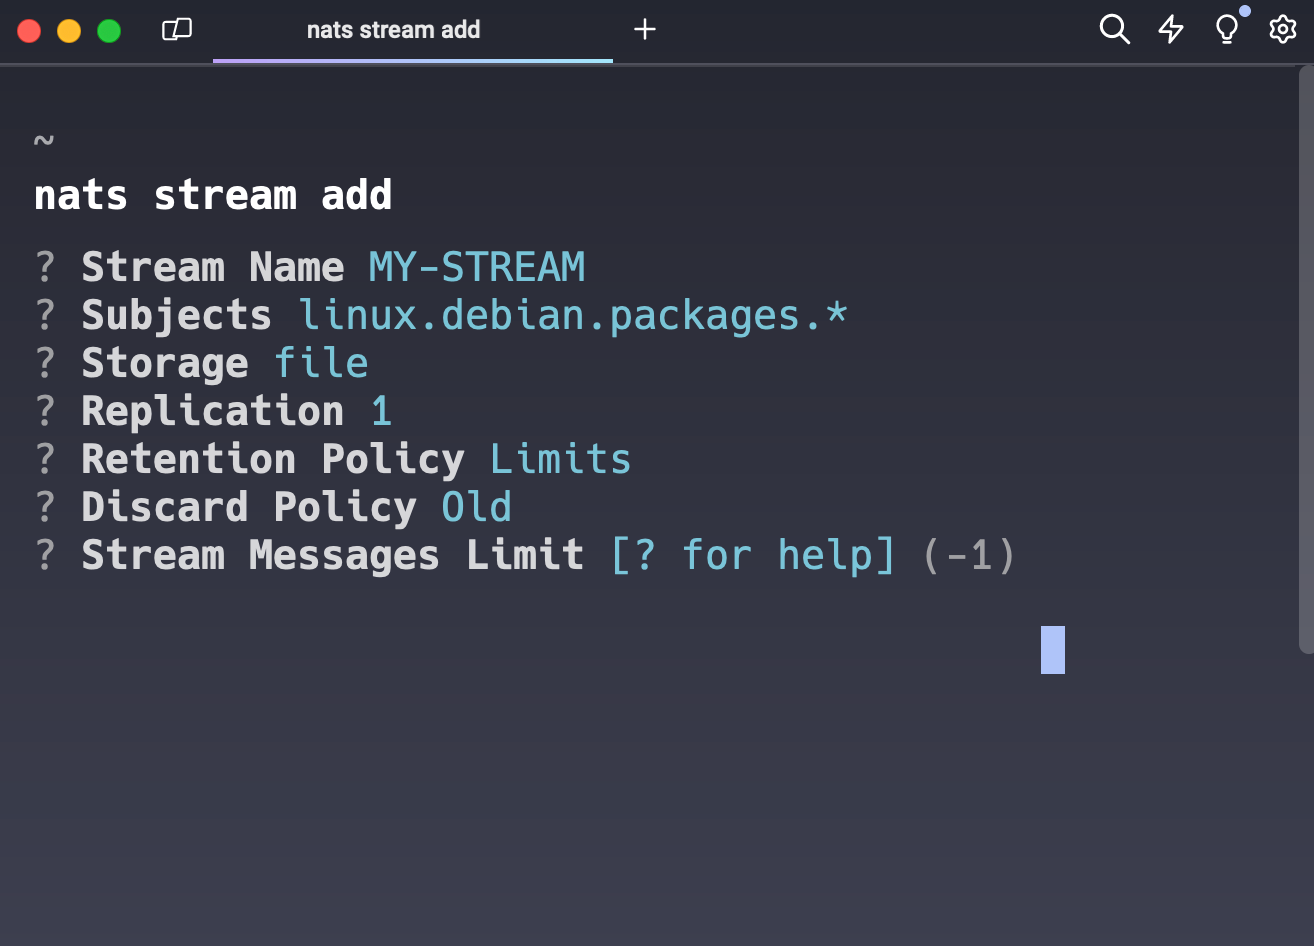This screenshot has height=946, width=1314.
Task: Click the yellow minimize traffic light
Action: [68, 30]
